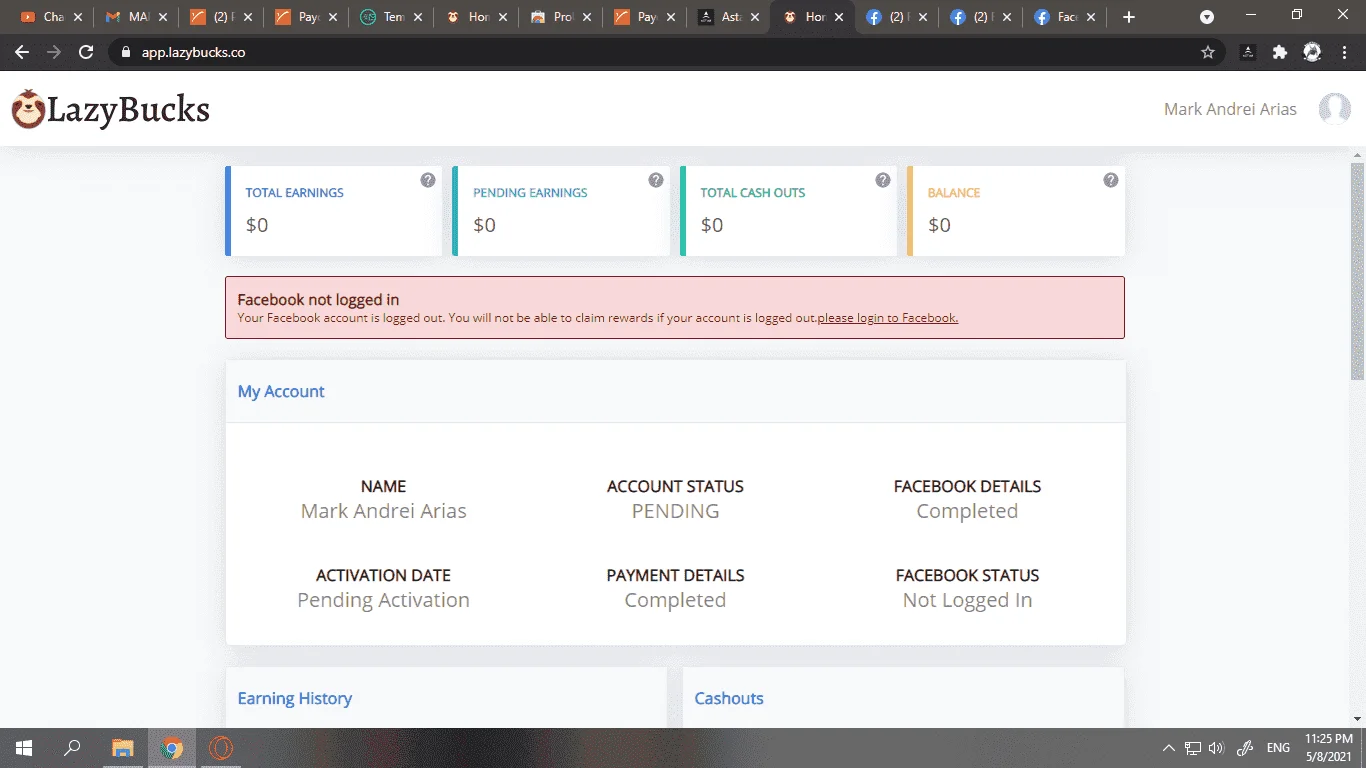Click the PENDING account status value
The height and width of the screenshot is (768, 1366).
click(x=675, y=511)
